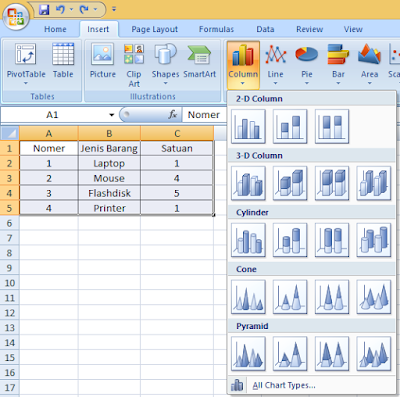Open the Column chart dropdown
400x397 pixels.
point(243,65)
